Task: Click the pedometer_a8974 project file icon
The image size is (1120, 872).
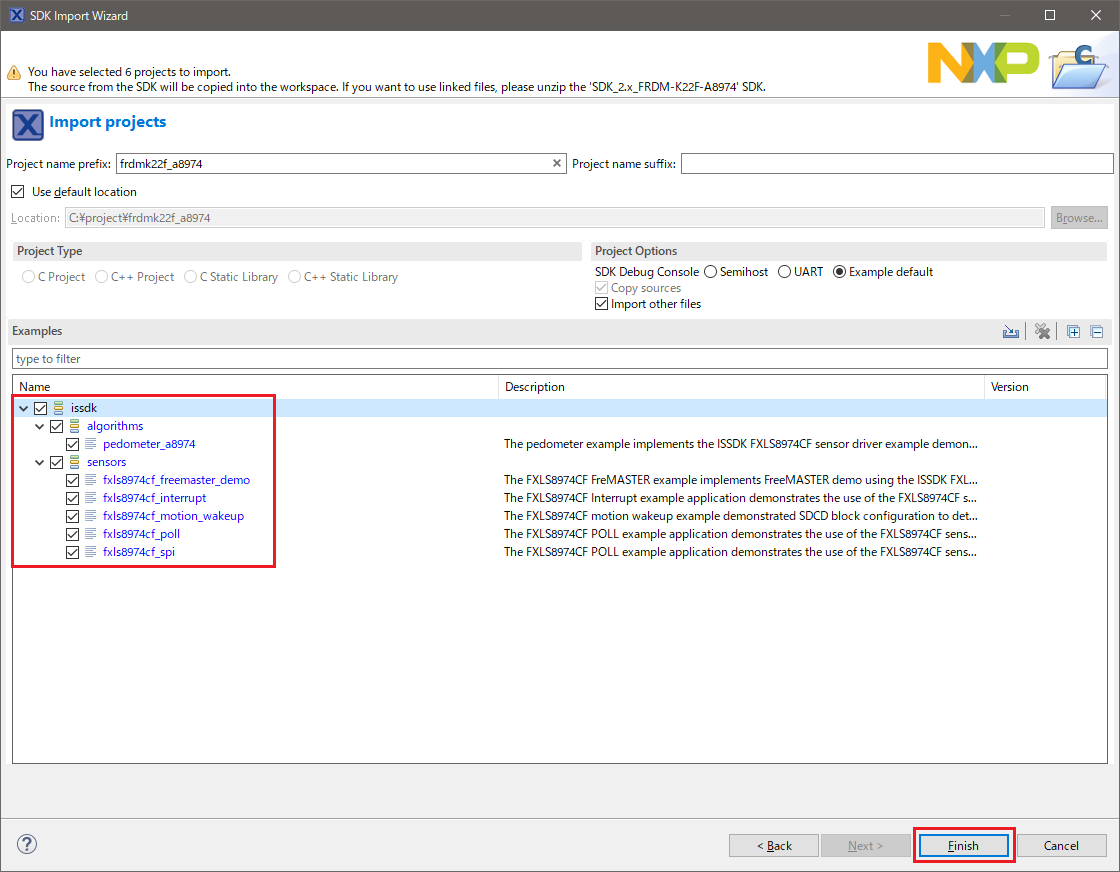Action: tap(91, 444)
